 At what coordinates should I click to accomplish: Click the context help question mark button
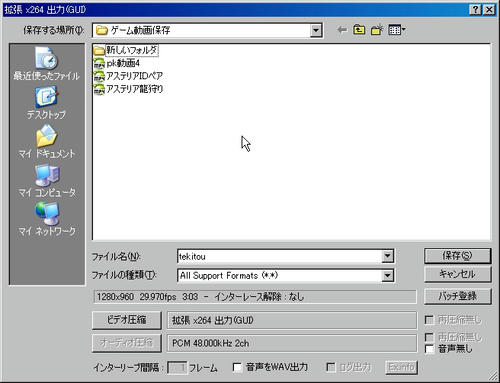point(475,10)
